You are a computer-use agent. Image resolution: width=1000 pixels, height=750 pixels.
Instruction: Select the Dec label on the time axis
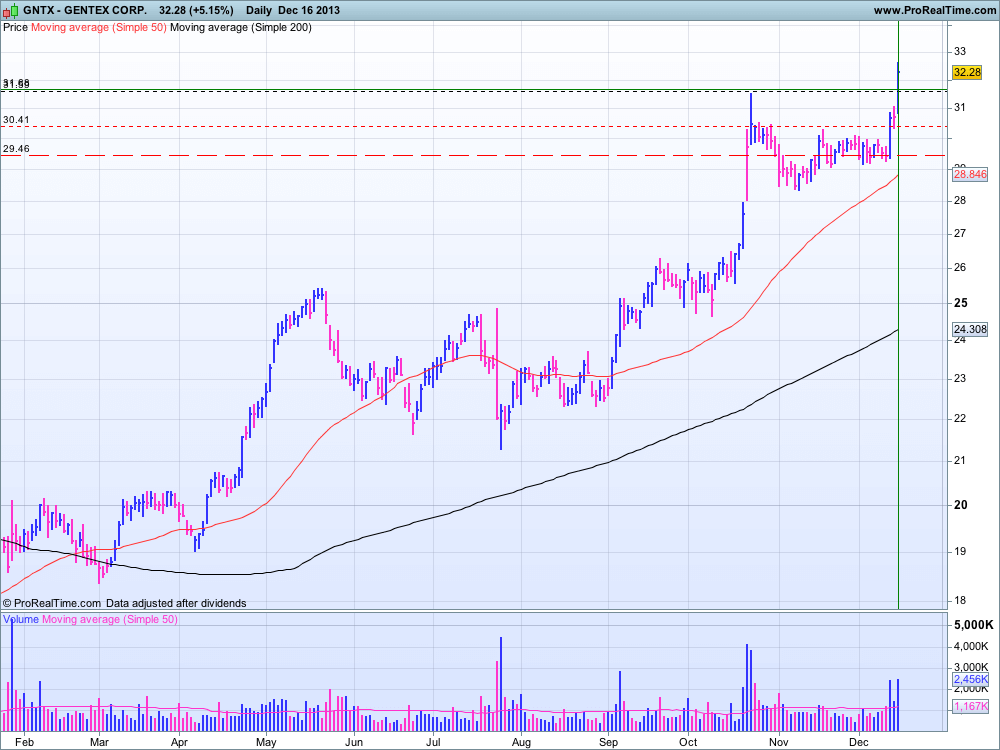(x=859, y=742)
